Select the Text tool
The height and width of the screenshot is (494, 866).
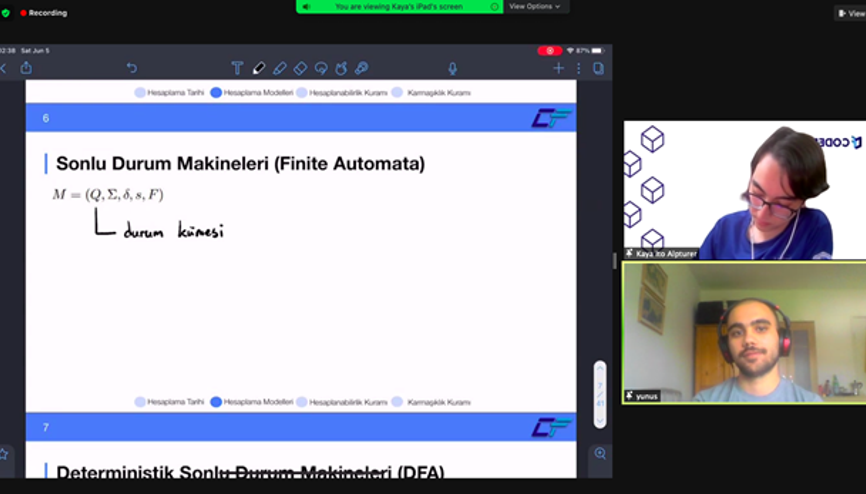[237, 68]
